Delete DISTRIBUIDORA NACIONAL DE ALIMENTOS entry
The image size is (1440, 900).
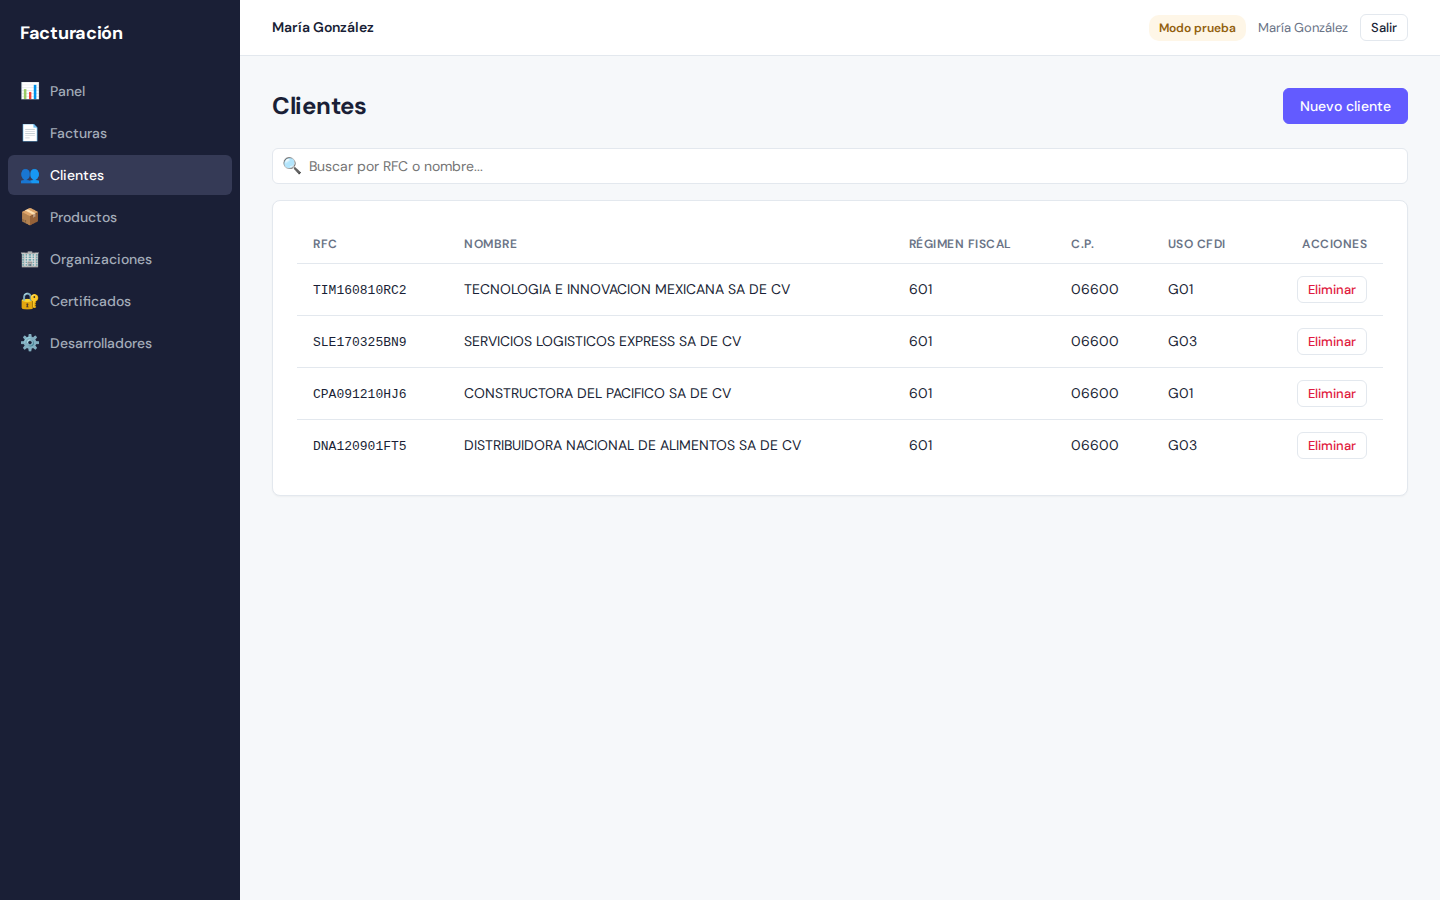coord(1331,446)
